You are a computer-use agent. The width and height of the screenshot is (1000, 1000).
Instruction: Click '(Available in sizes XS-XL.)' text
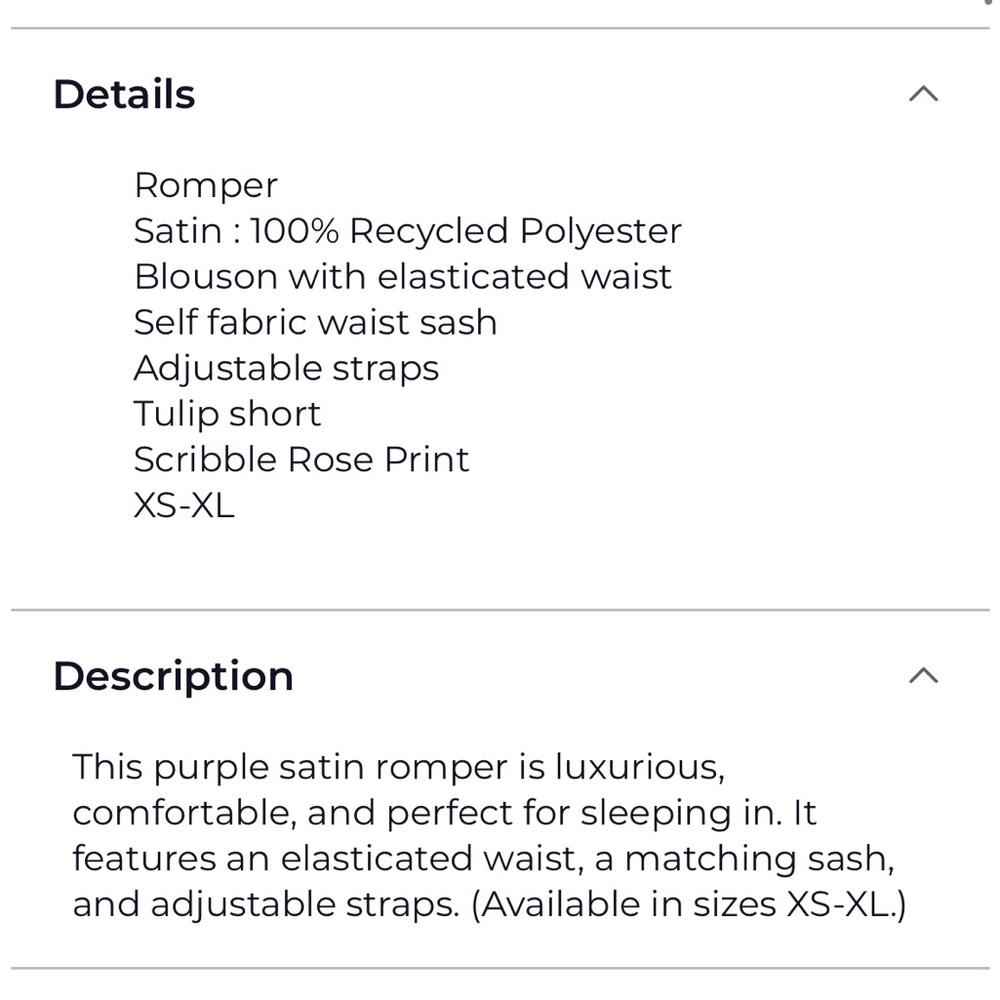click(689, 905)
